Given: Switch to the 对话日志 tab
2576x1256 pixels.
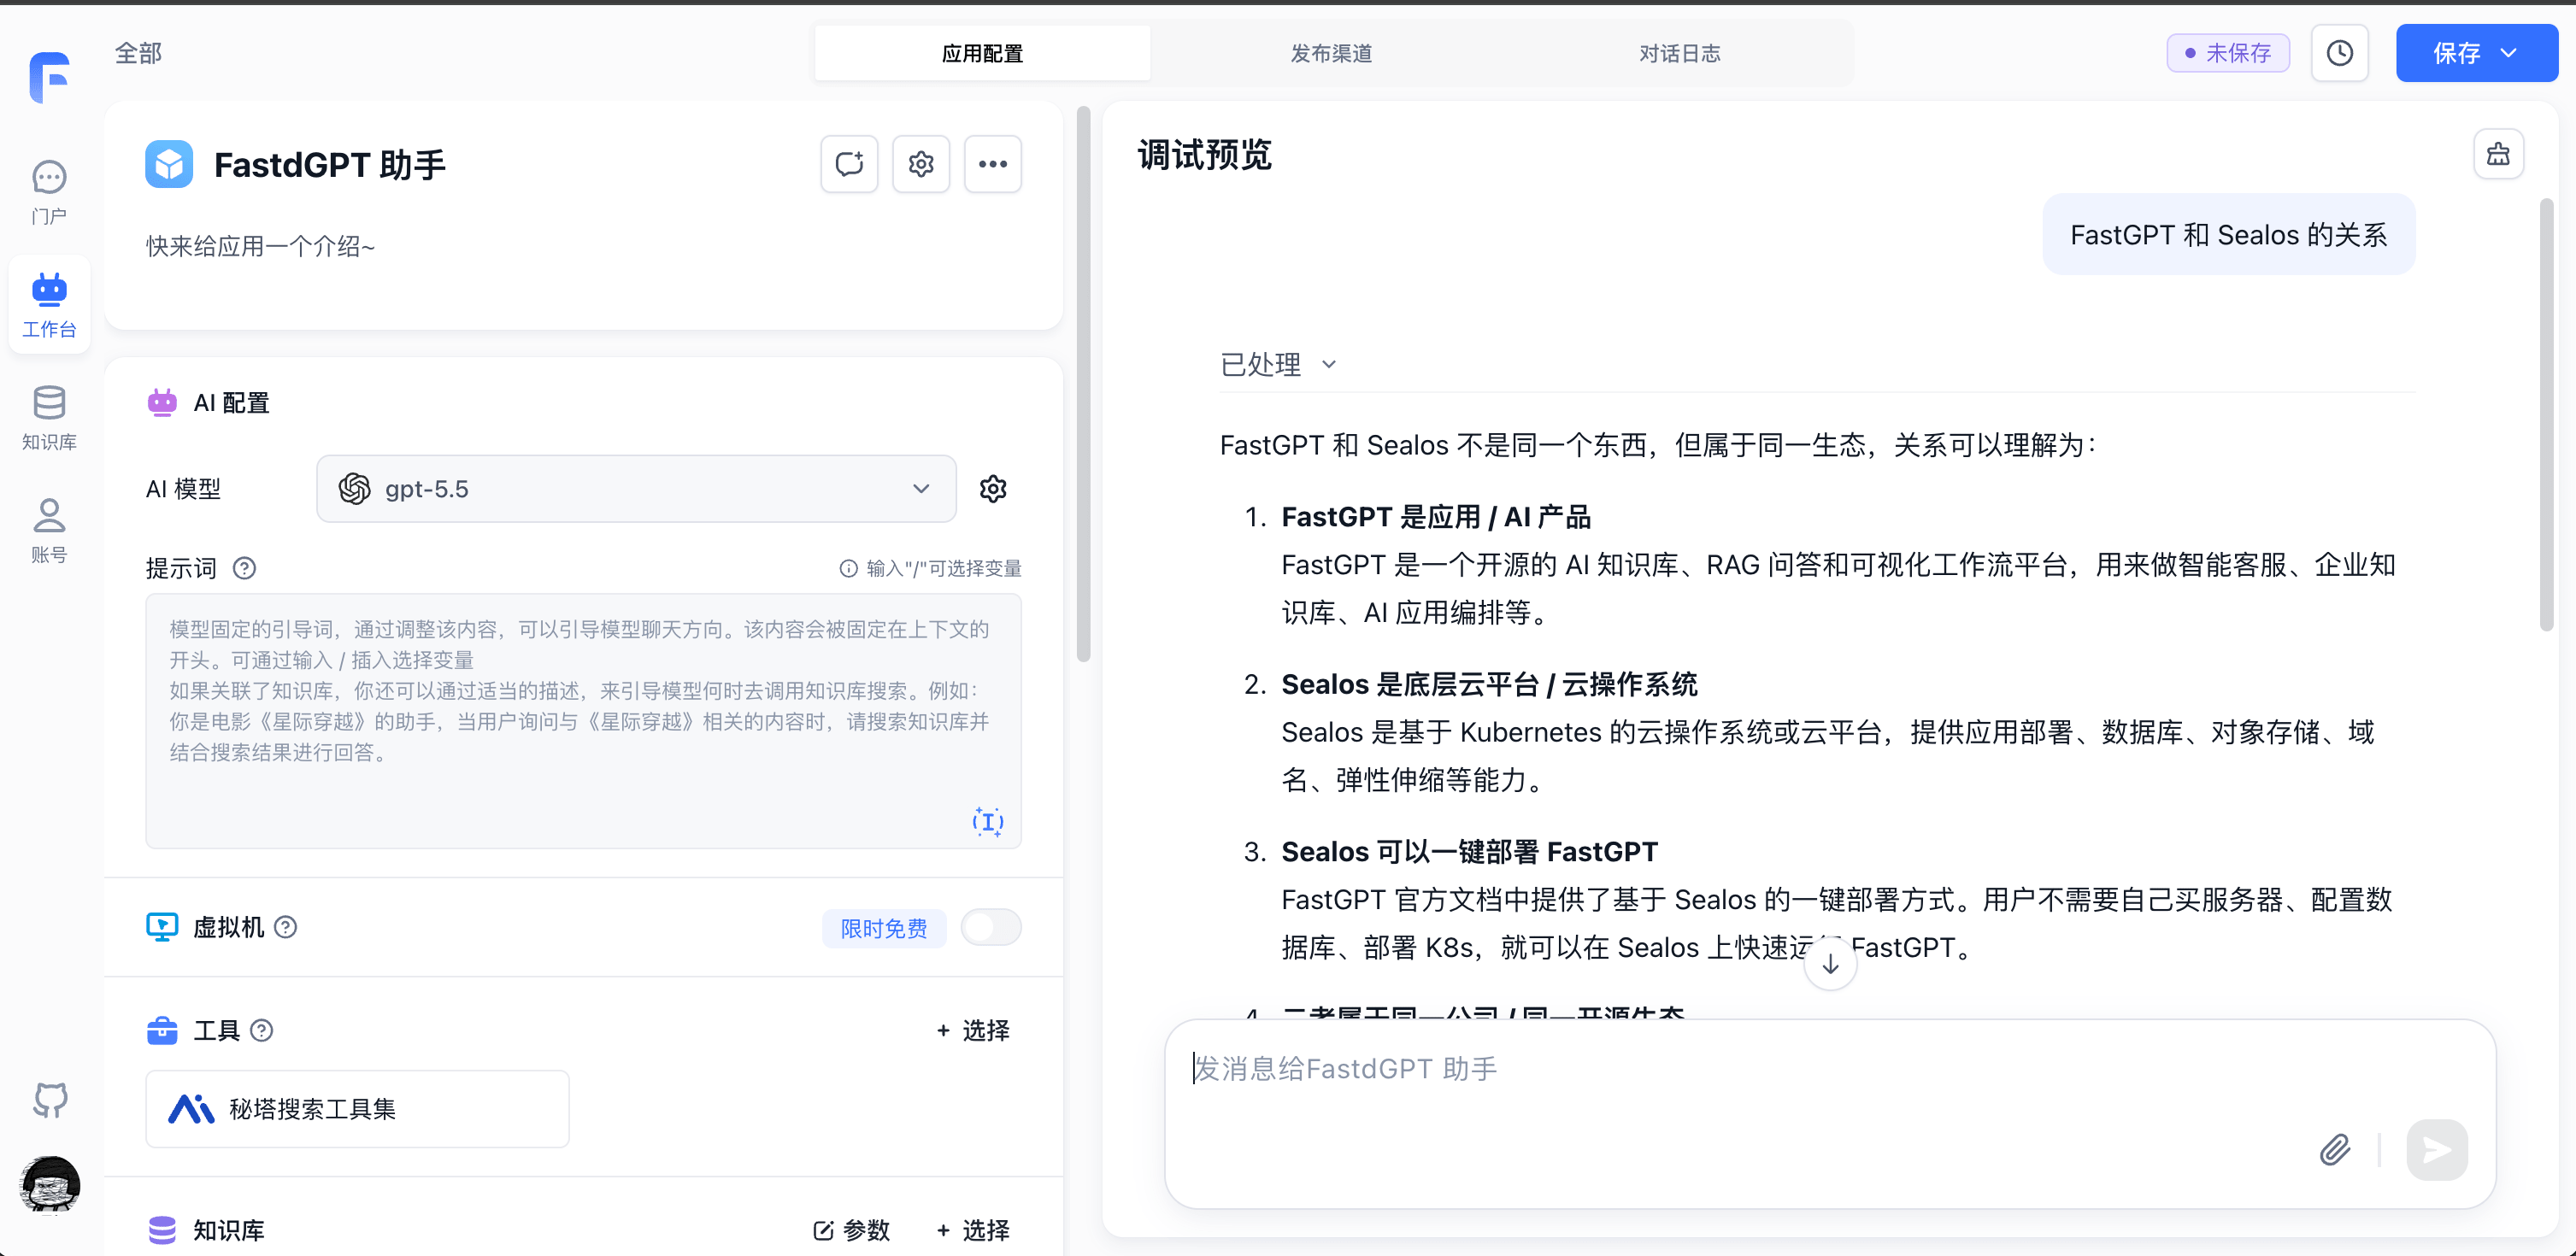Looking at the screenshot, I should (x=1679, y=53).
